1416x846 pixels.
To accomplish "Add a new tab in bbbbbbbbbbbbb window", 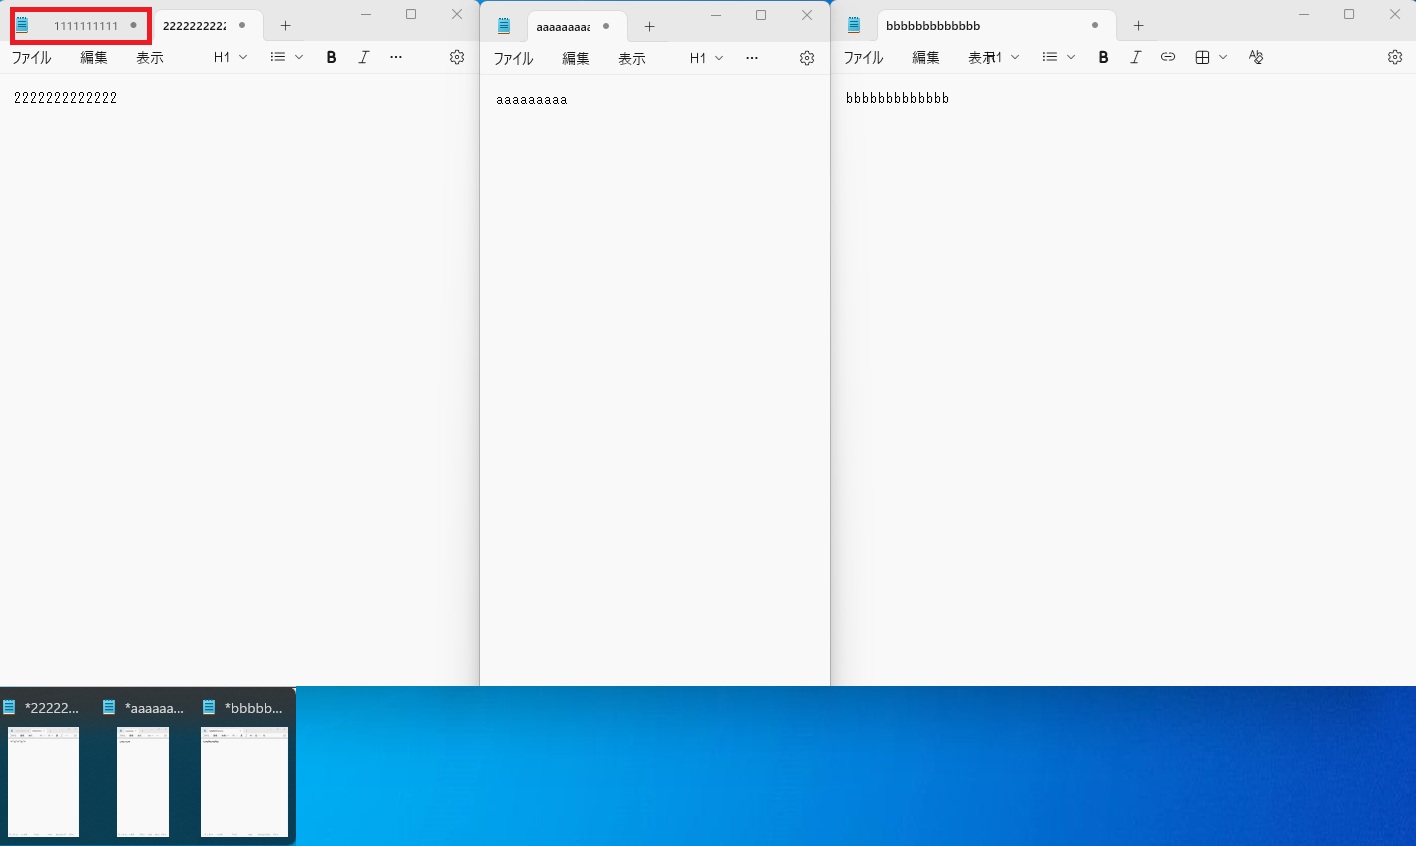I will click(x=1138, y=26).
